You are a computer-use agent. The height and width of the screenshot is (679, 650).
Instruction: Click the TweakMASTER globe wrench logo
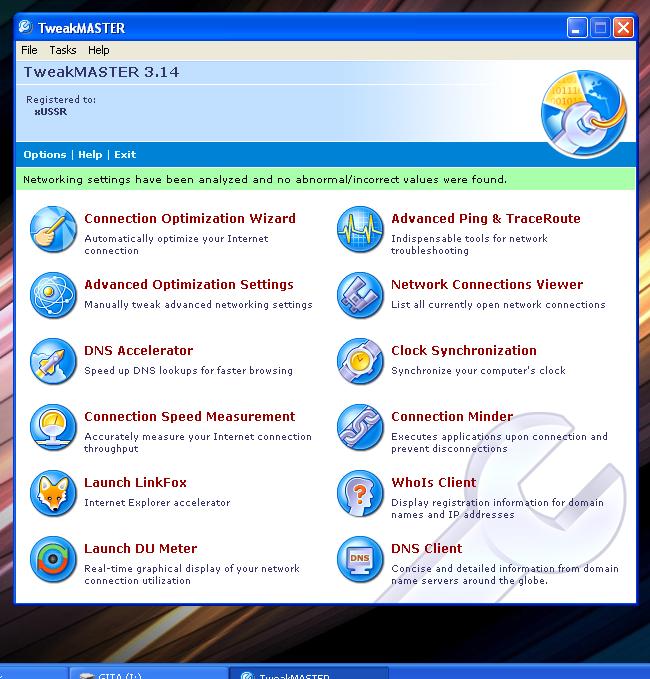[x=584, y=113]
